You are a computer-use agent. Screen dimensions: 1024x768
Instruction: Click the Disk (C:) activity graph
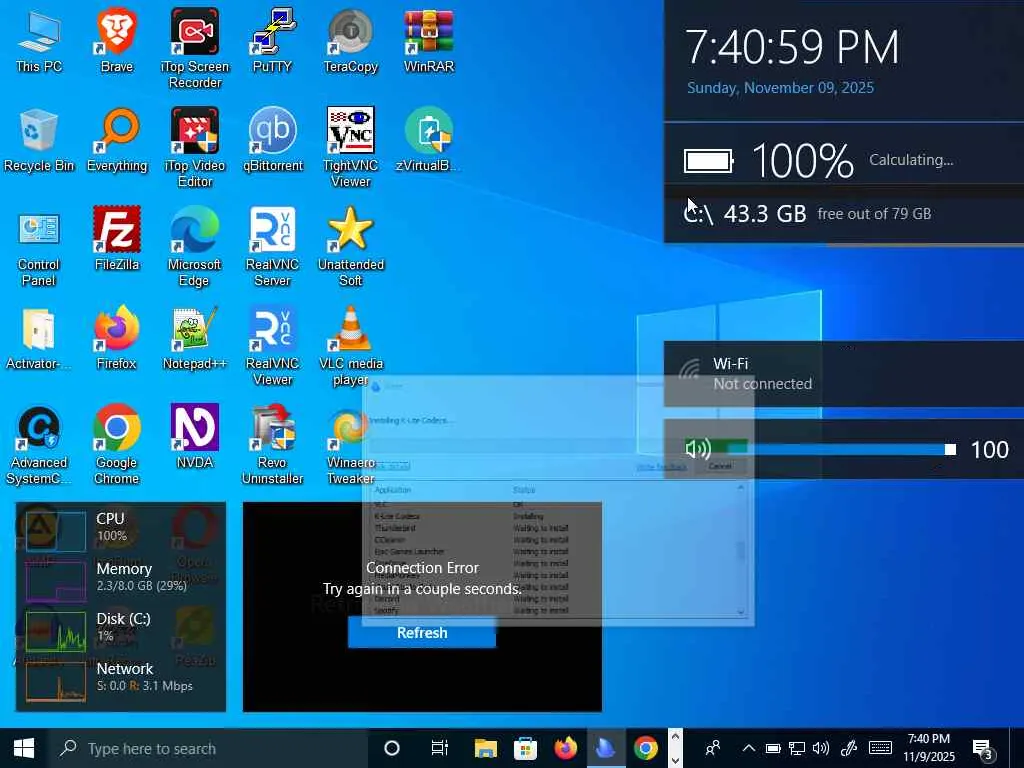point(56,631)
